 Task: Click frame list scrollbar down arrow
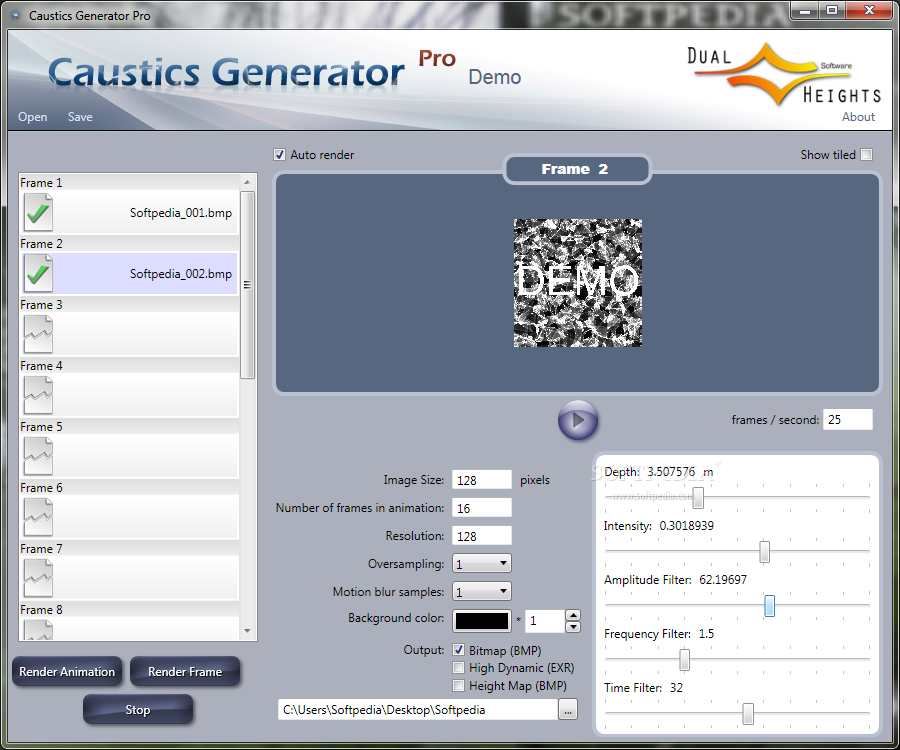point(247,631)
